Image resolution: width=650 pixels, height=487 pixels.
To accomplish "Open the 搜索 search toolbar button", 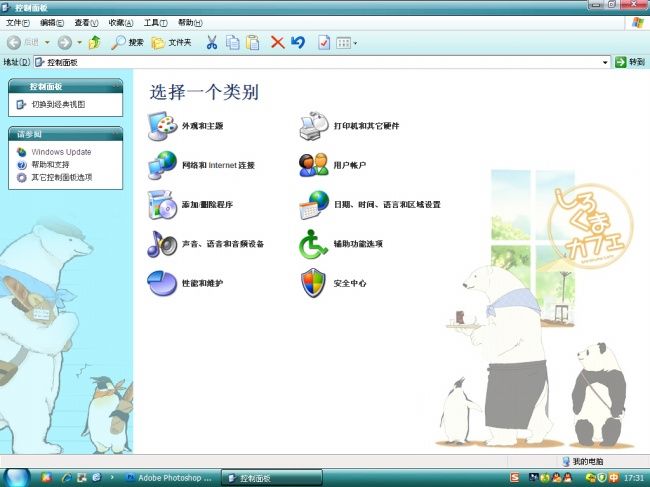I will 127,42.
